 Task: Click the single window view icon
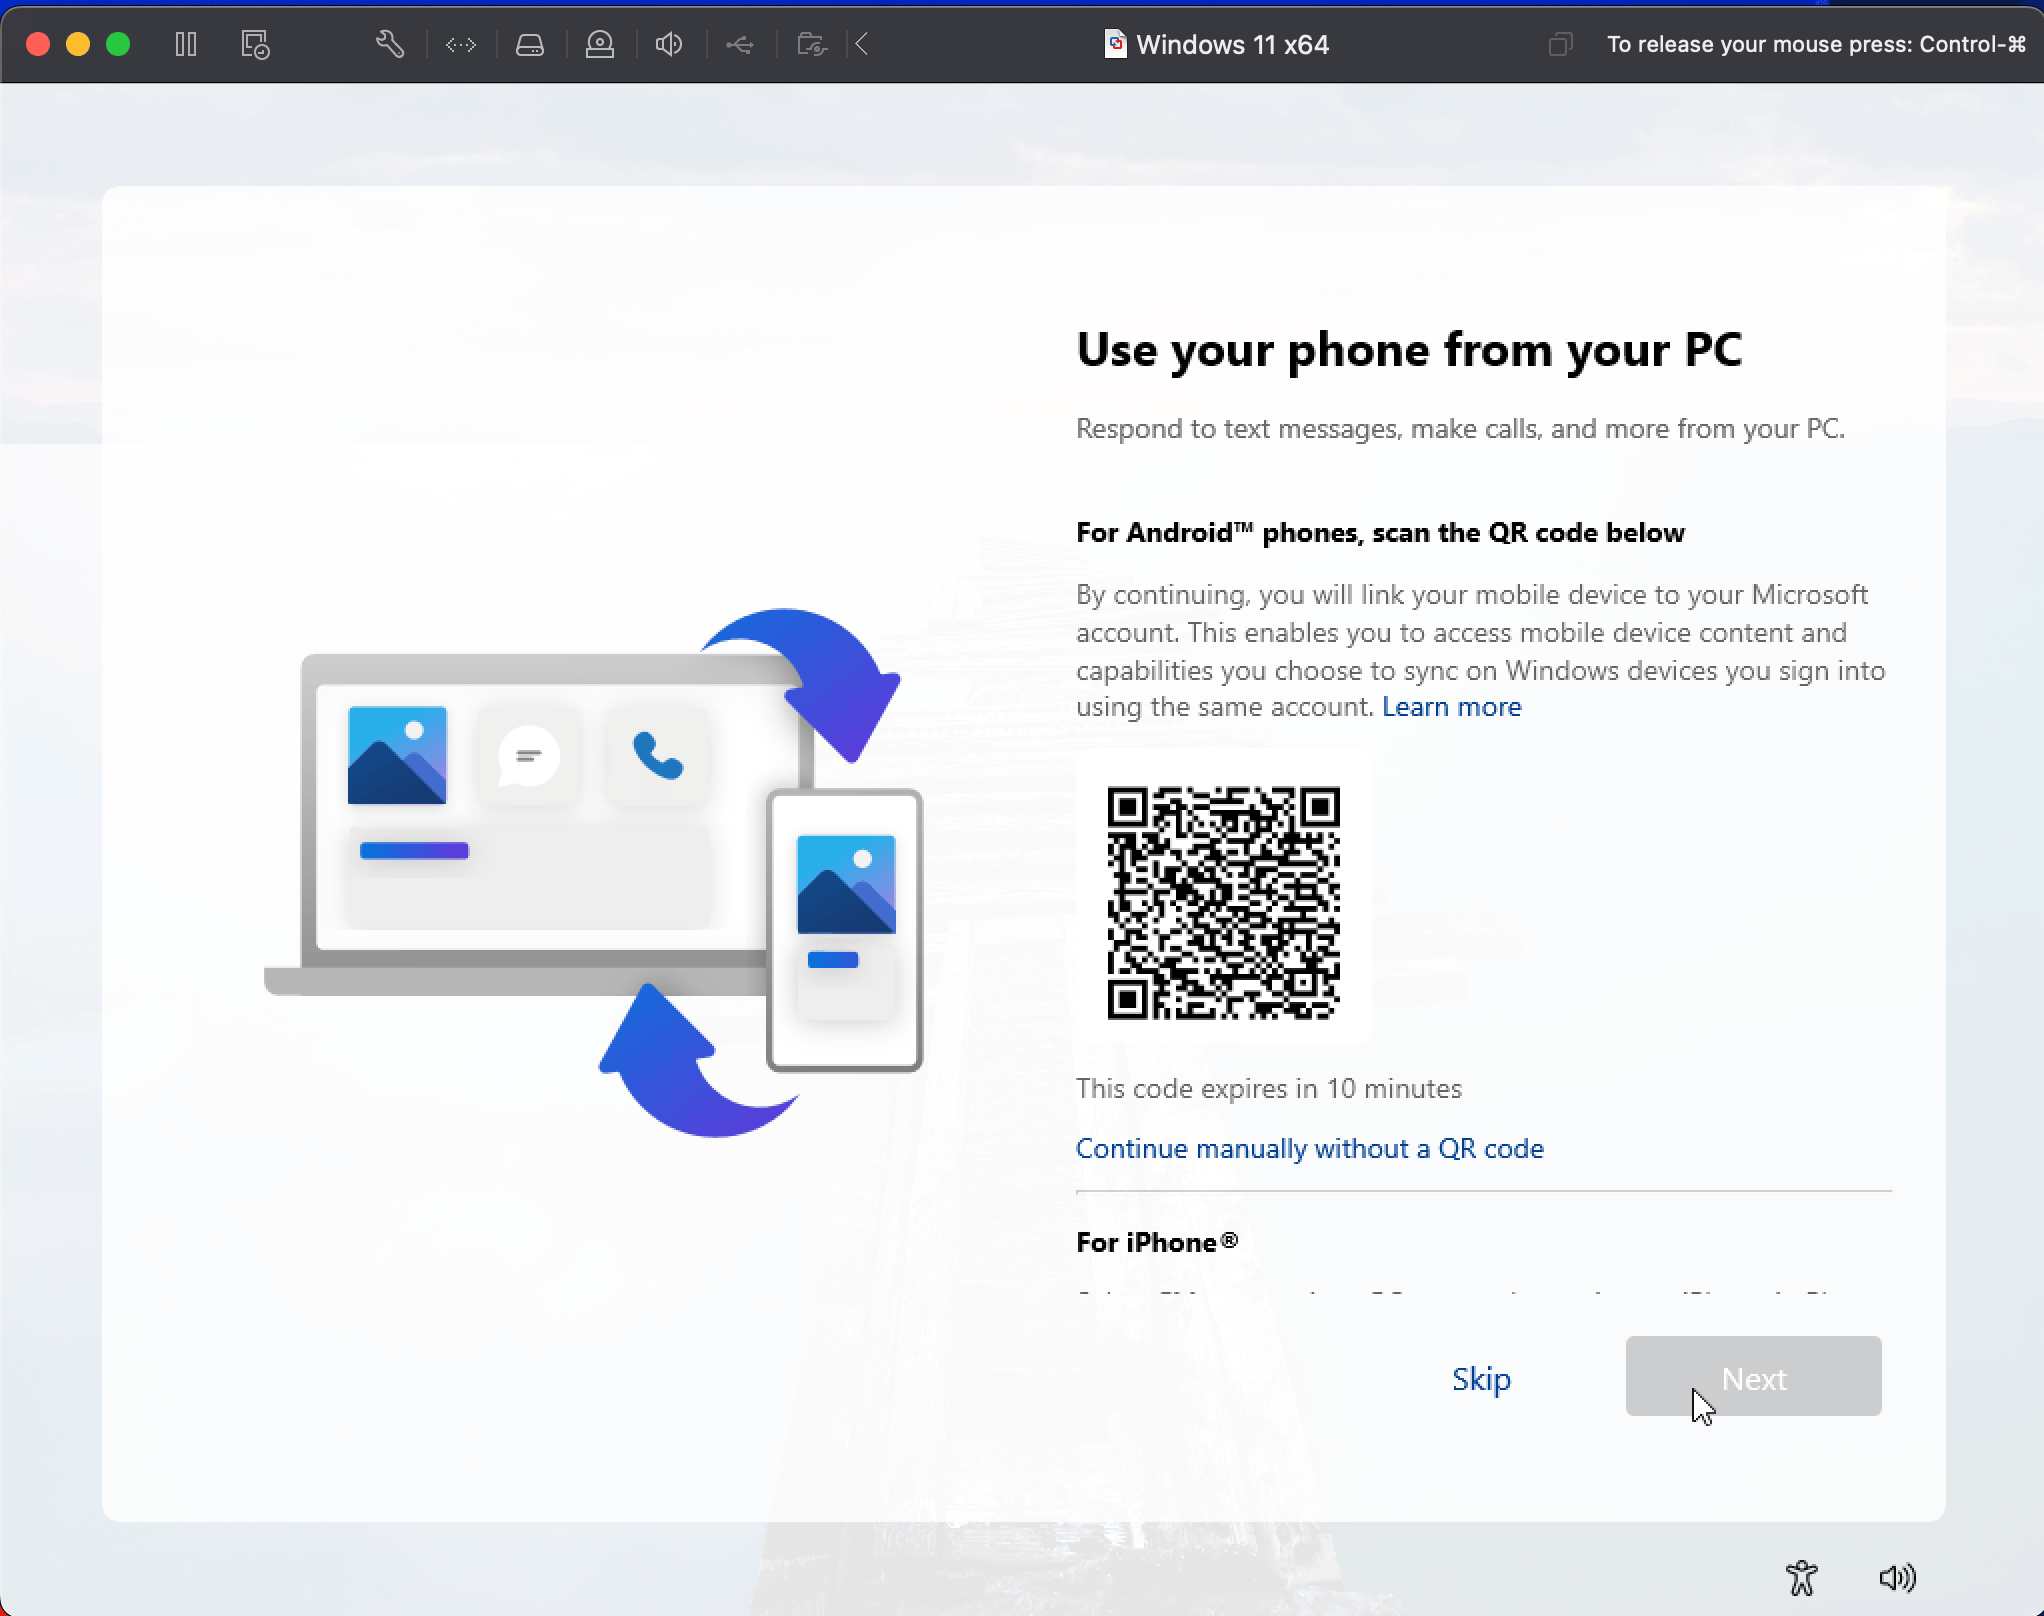tap(1560, 44)
